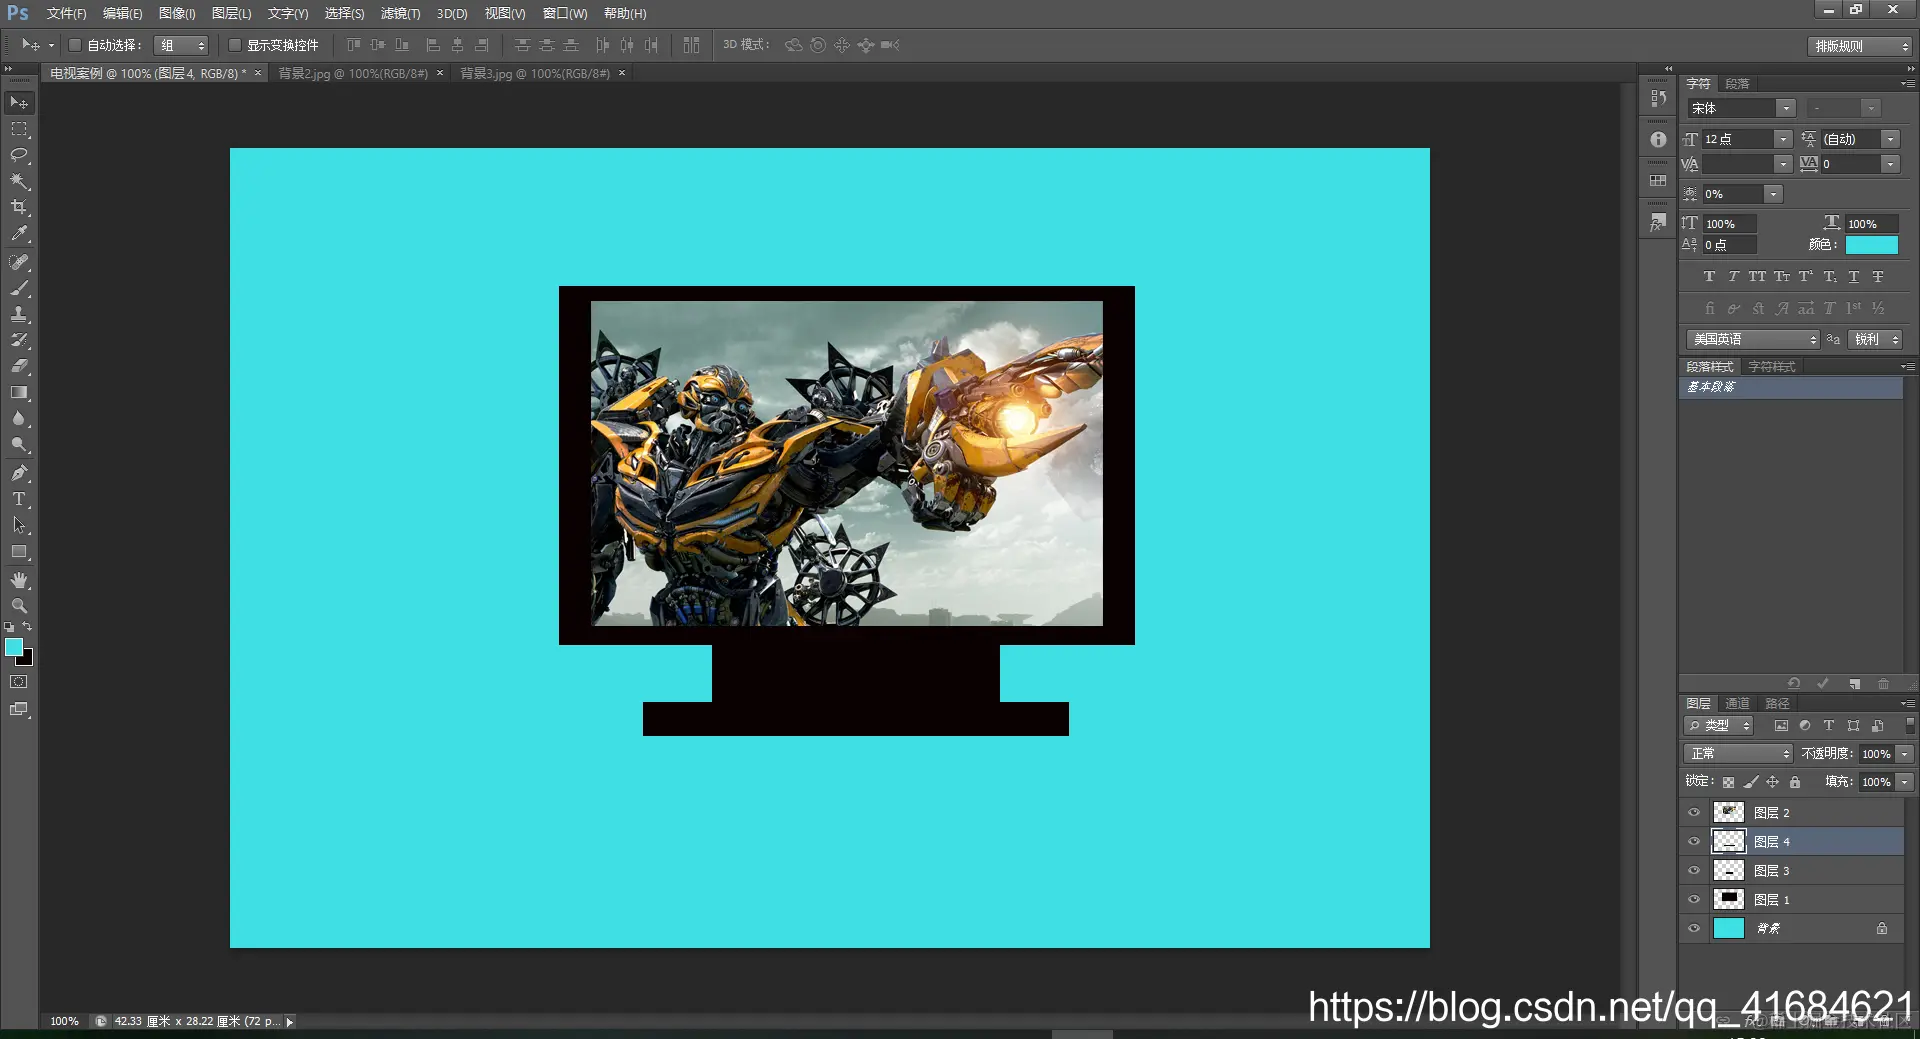Hide 图层 3 using its eye icon
Screen dimensions: 1920x1039
click(1694, 871)
